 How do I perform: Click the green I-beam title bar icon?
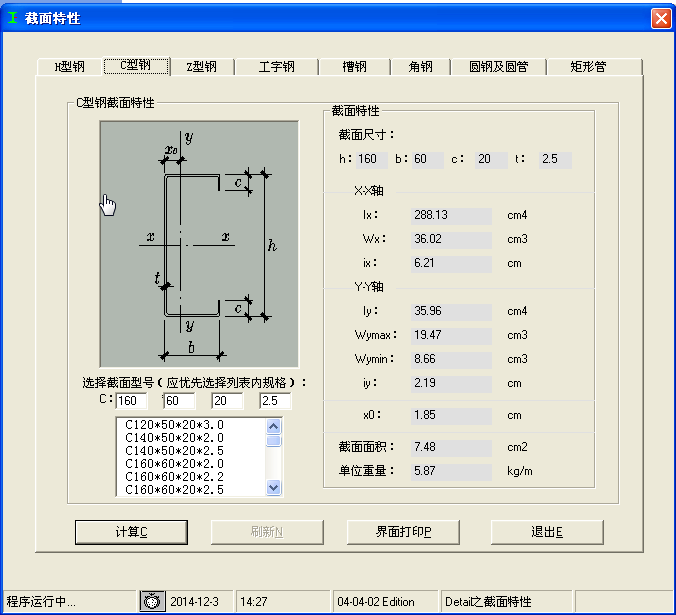click(13, 18)
